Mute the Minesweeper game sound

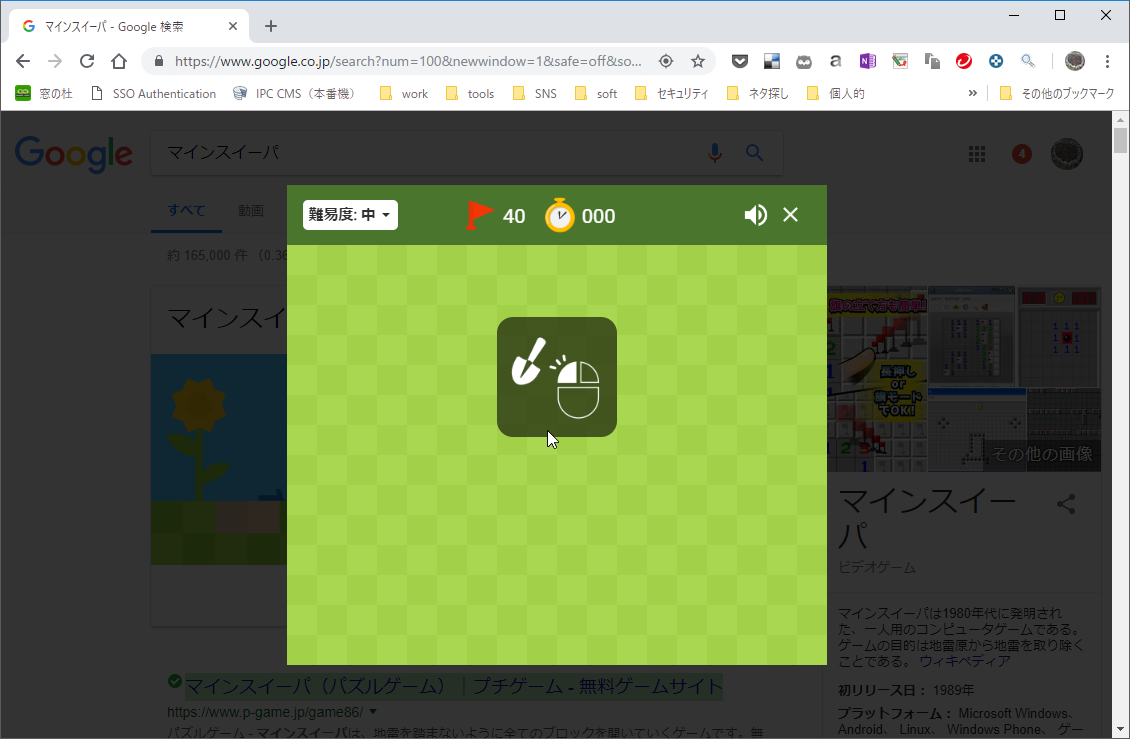(x=755, y=214)
